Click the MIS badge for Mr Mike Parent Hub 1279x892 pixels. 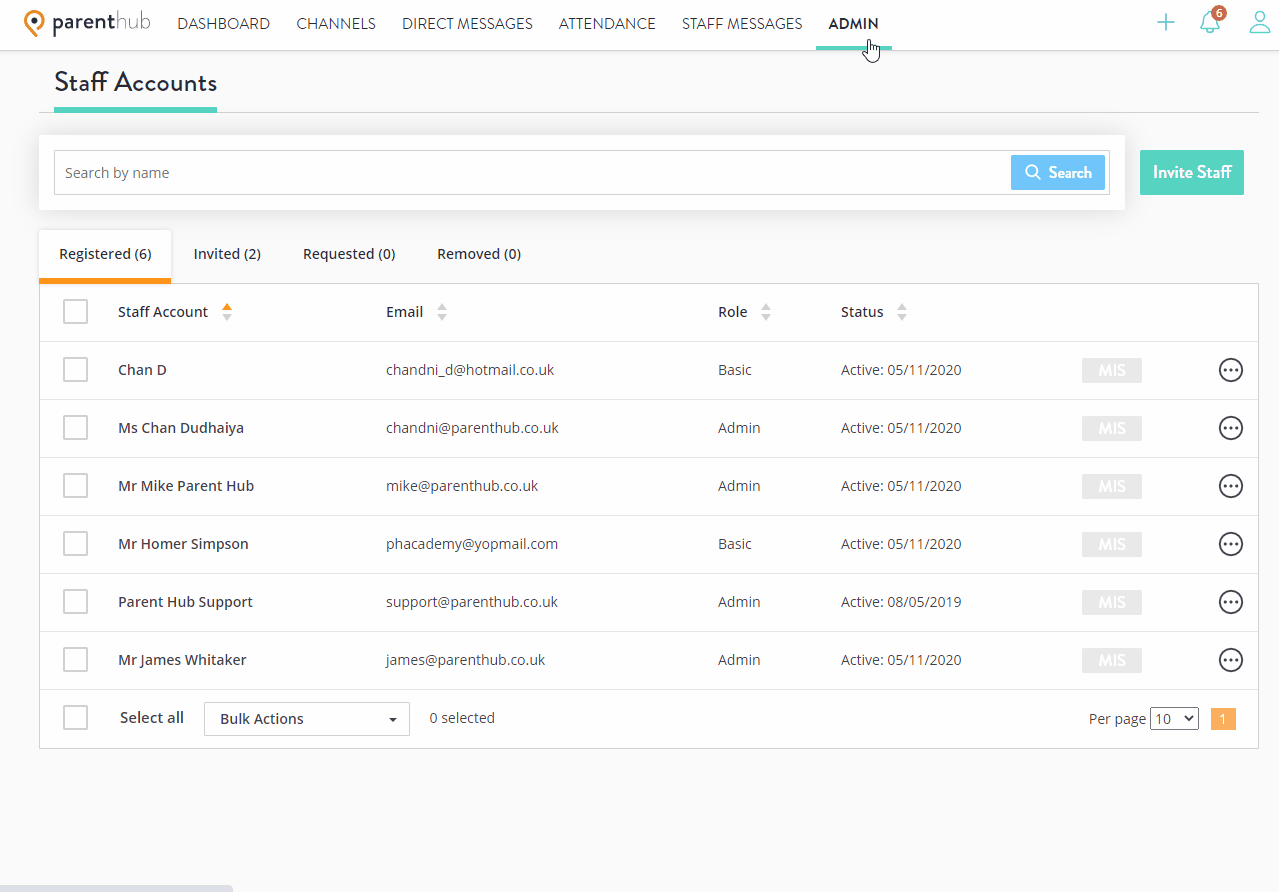tap(1112, 486)
